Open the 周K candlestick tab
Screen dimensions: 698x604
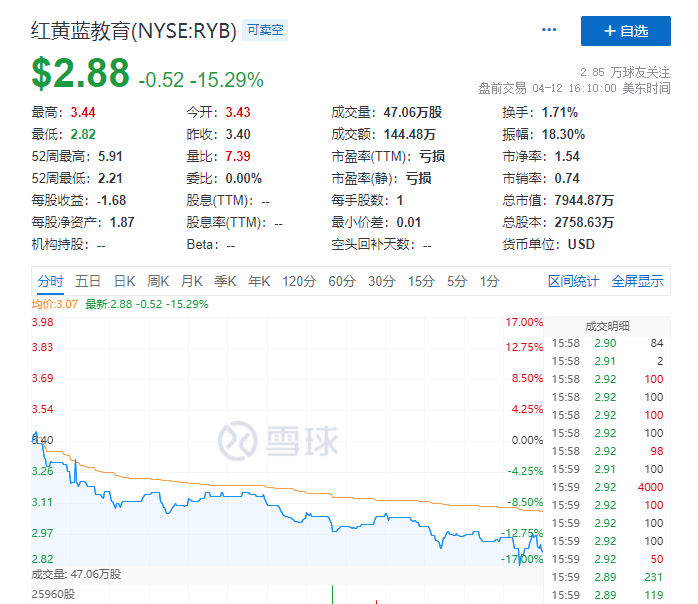tap(158, 281)
